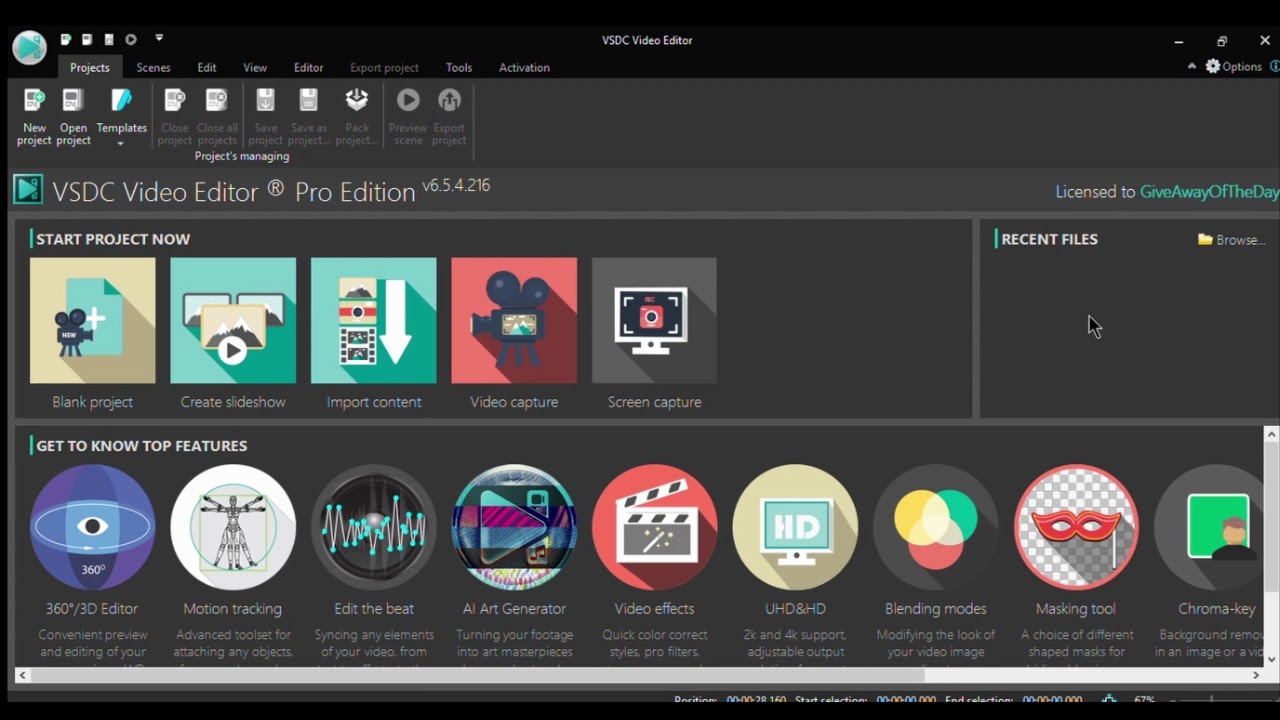The image size is (1280, 720).
Task: Open the Activation ribbon tab
Action: tap(524, 67)
